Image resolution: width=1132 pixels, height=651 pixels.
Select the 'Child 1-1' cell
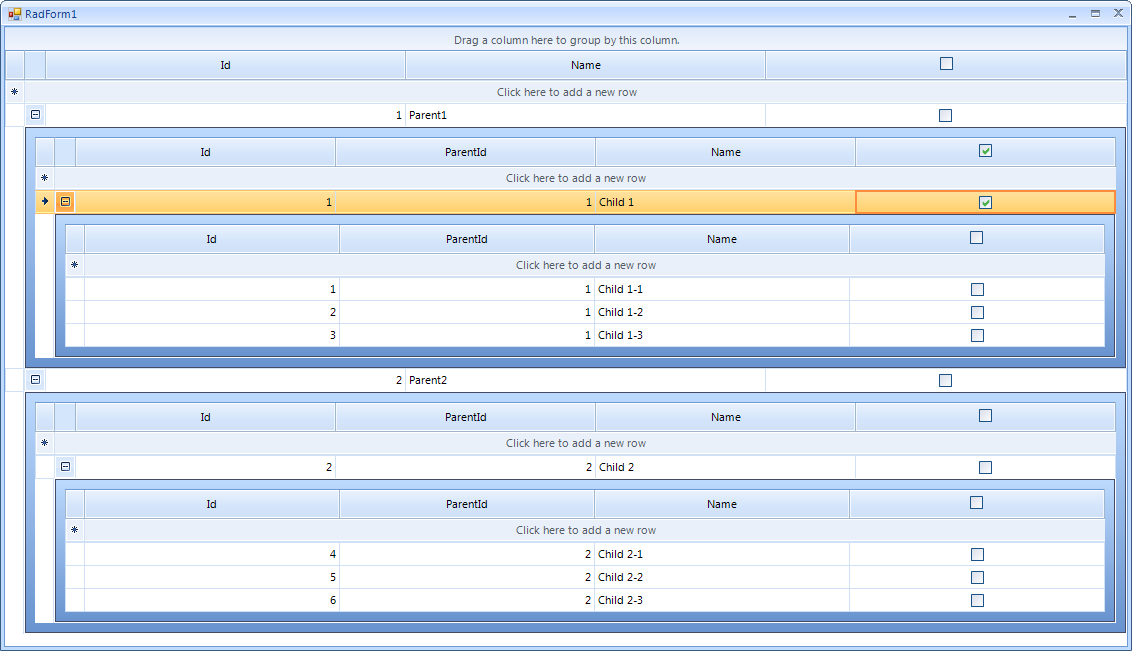(x=722, y=289)
